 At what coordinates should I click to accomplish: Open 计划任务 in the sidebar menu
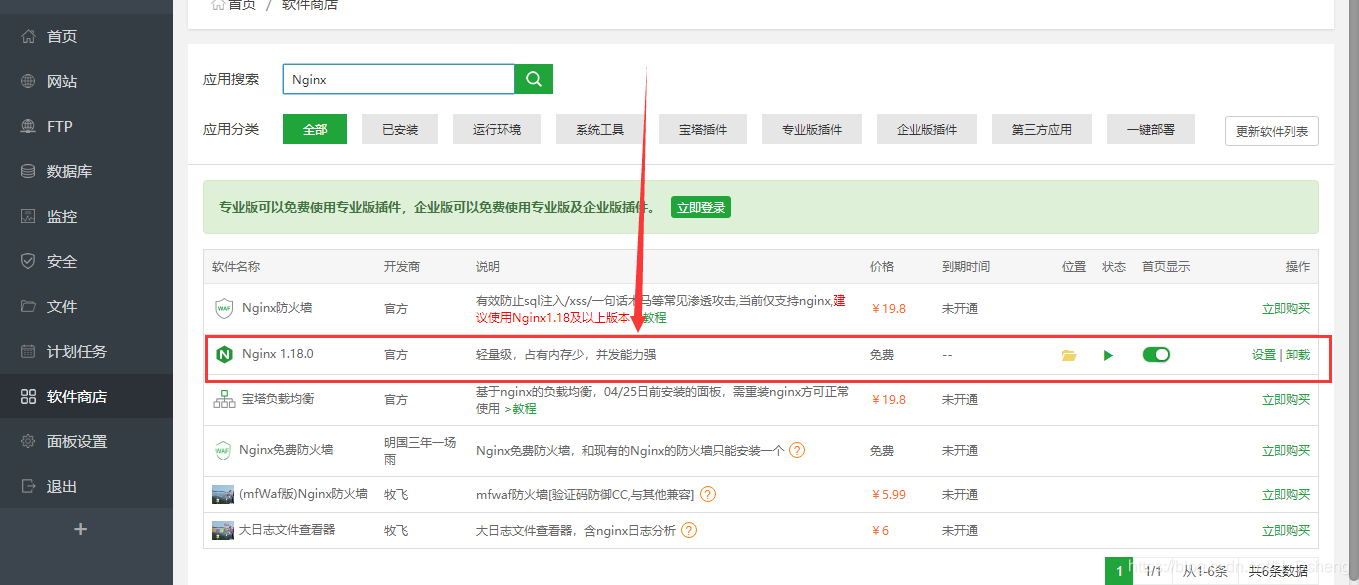(x=77, y=352)
